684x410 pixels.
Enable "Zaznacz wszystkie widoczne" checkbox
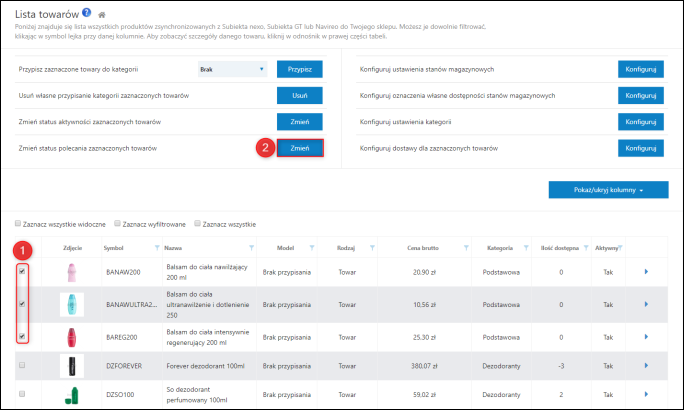click(x=18, y=223)
